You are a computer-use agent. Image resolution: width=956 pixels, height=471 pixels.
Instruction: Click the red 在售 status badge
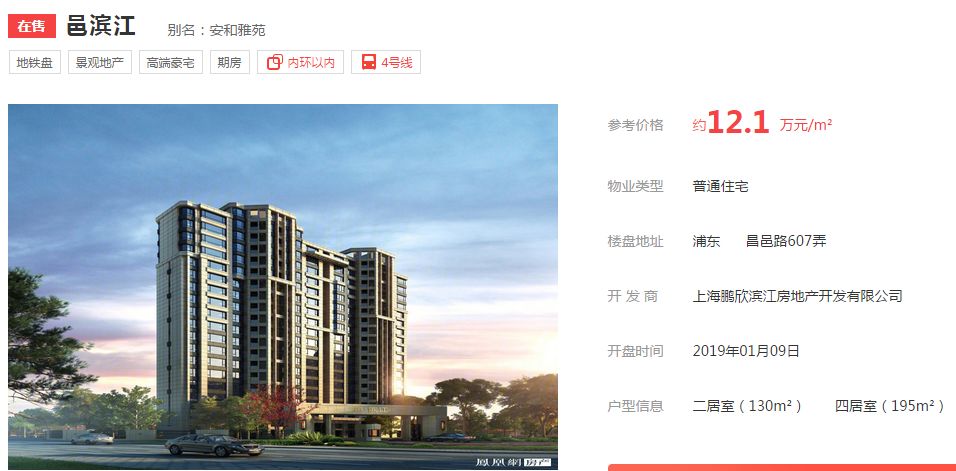click(32, 26)
